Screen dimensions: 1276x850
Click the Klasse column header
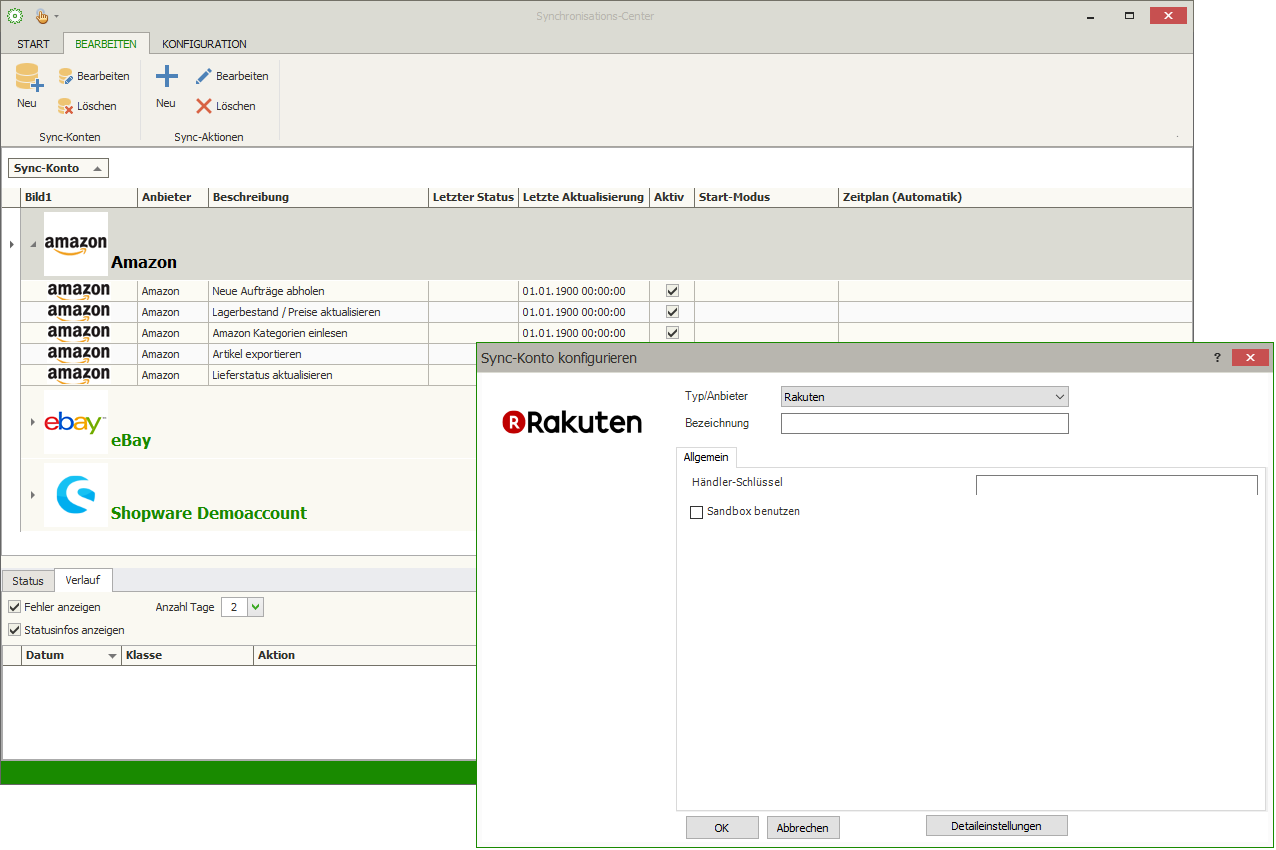click(188, 655)
